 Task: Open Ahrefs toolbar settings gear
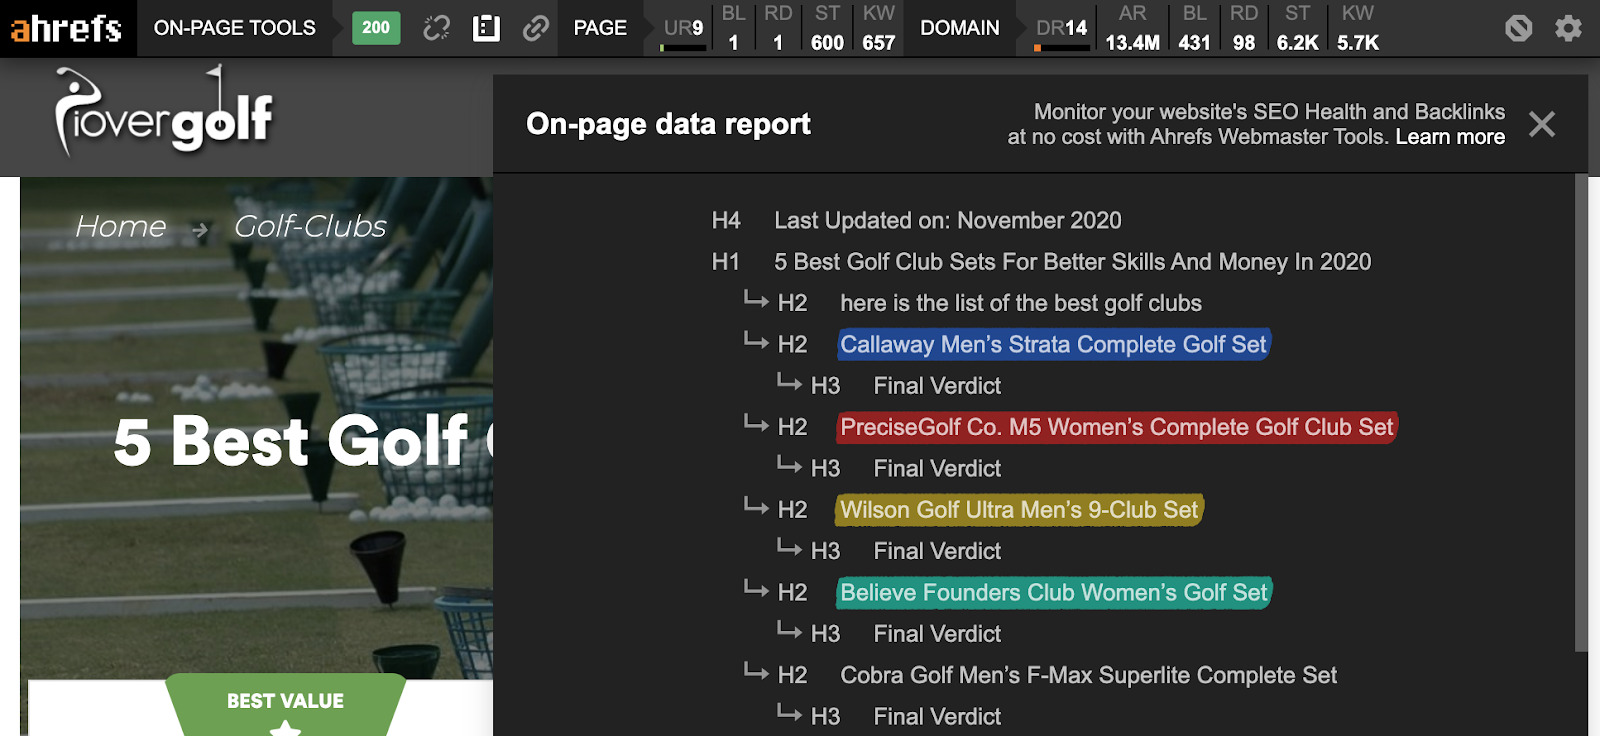(1568, 28)
